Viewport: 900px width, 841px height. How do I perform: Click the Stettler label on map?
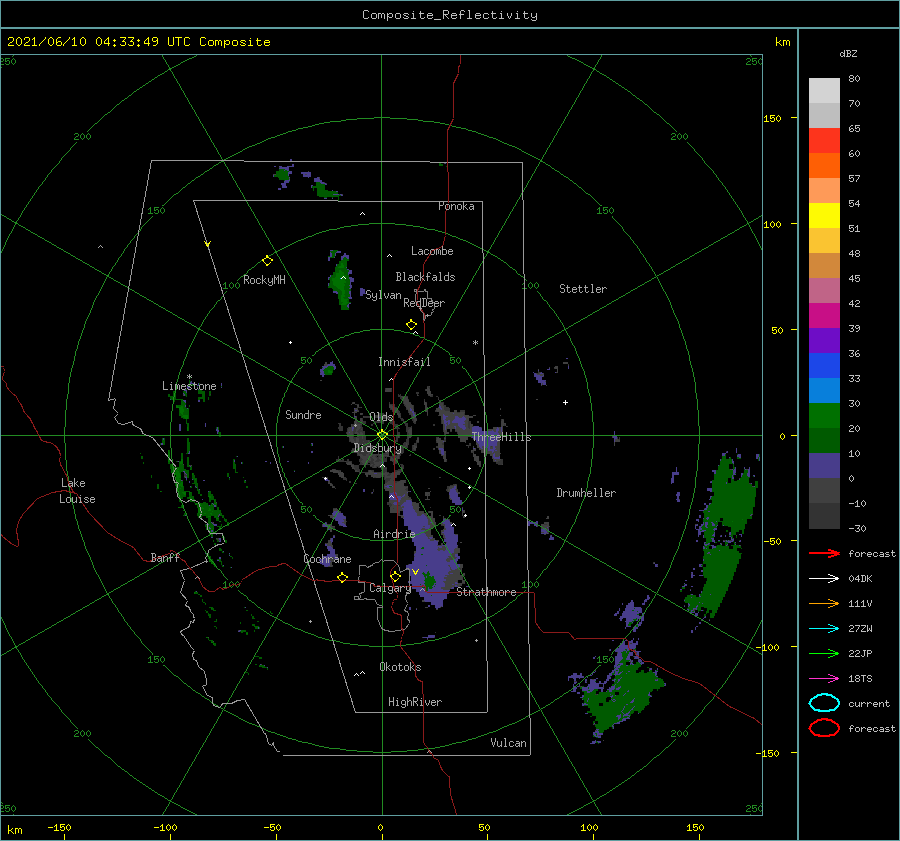pos(583,289)
